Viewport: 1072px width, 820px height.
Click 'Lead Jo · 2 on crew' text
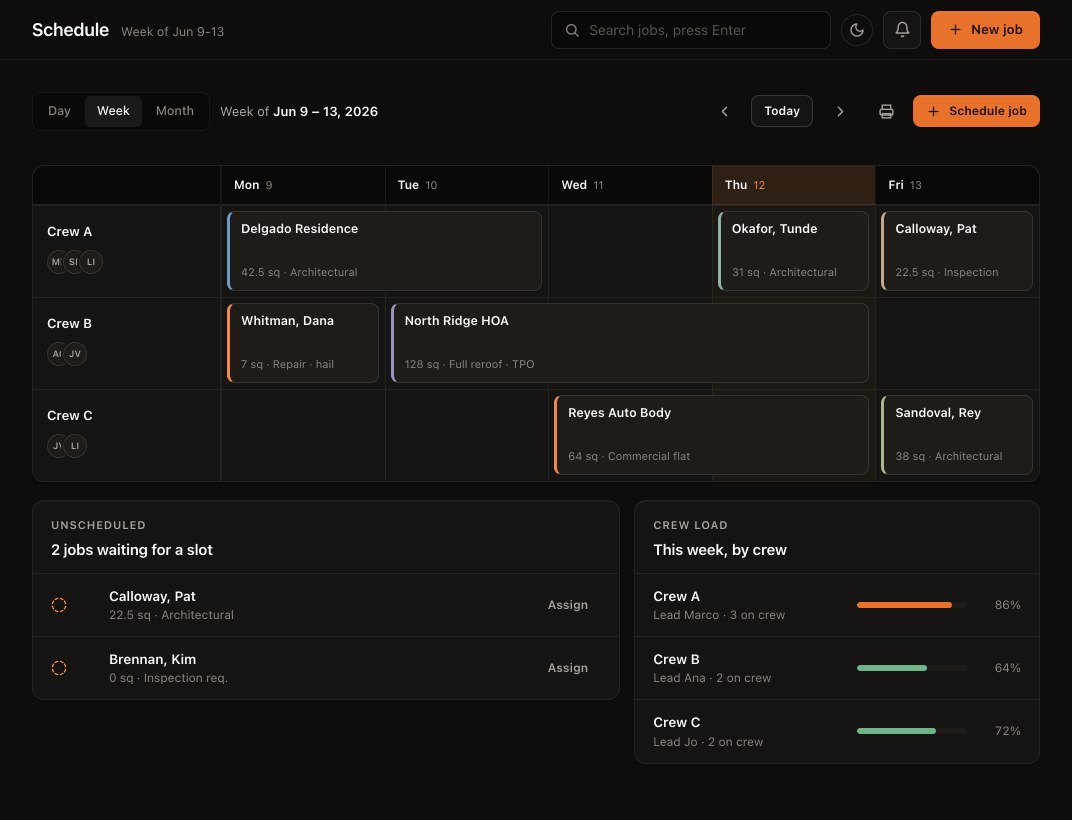pyautogui.click(x=708, y=741)
